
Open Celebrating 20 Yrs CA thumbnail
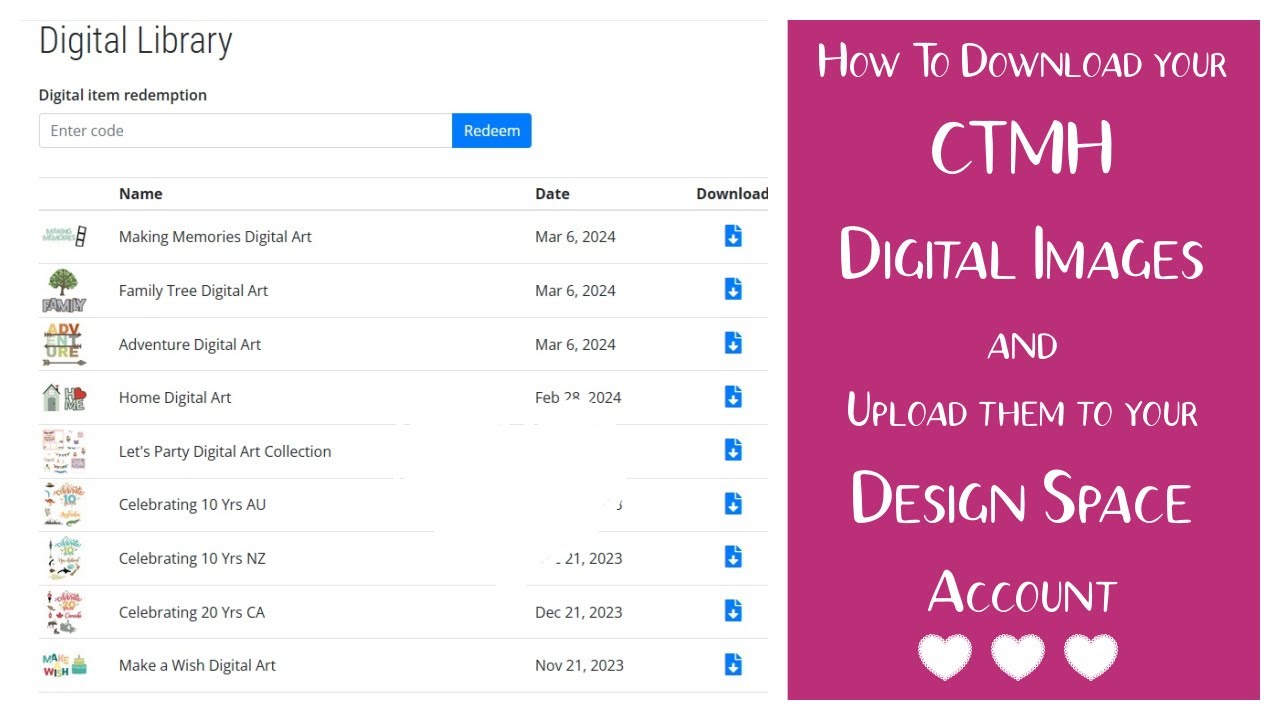(64, 612)
